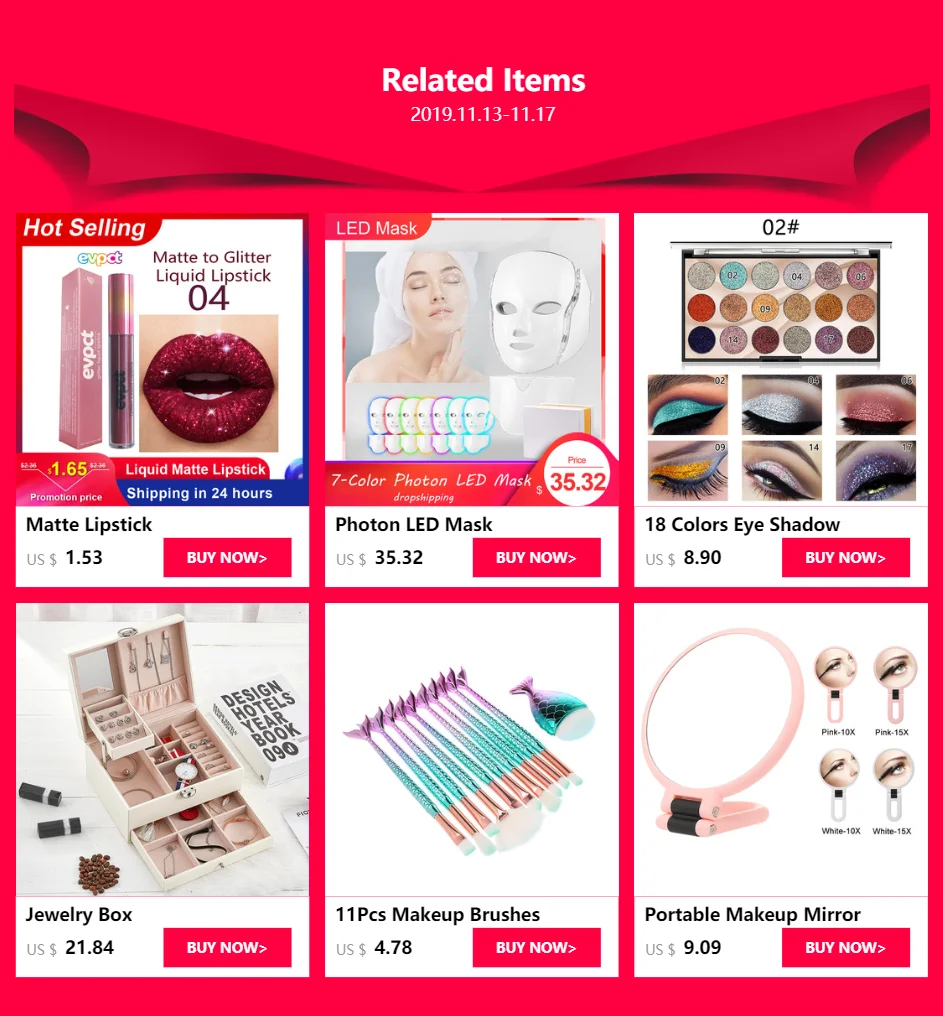The width and height of the screenshot is (943, 1016).
Task: Click BUY NOW for Jewelry Box
Action: pos(227,947)
